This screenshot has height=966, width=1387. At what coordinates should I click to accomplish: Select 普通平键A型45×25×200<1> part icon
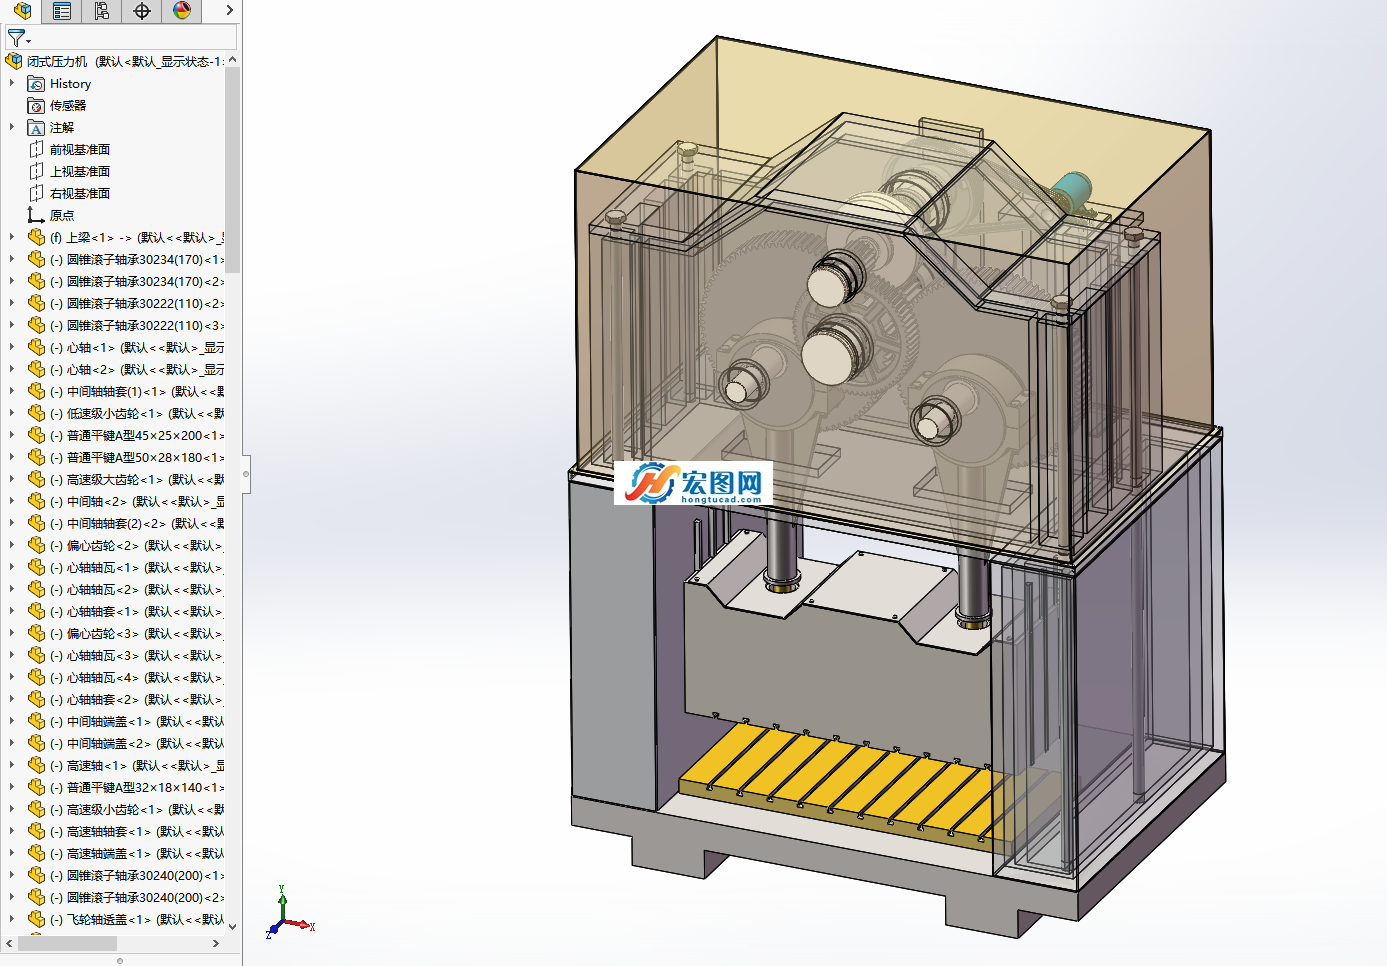tap(36, 436)
